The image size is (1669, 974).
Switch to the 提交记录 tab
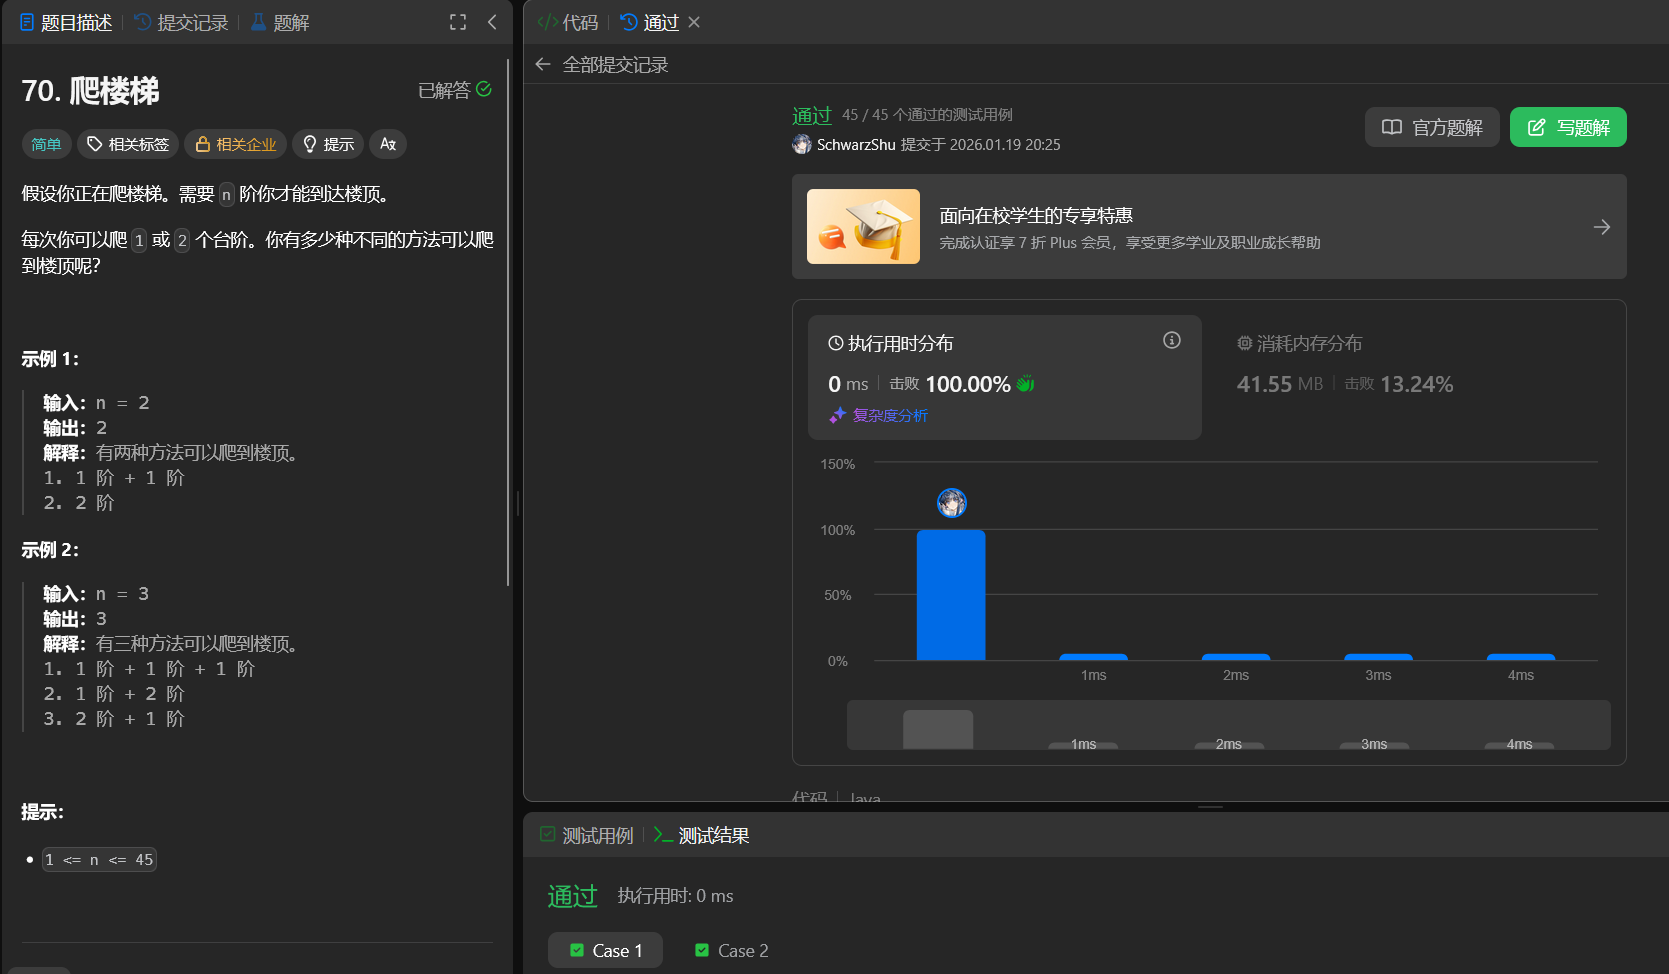click(x=181, y=22)
